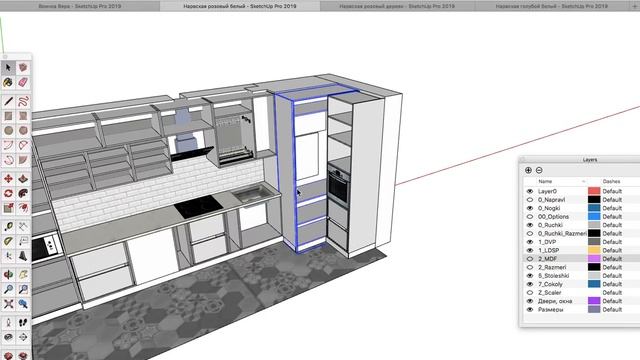
Task: Pick the Circle tool
Action: coord(8,131)
